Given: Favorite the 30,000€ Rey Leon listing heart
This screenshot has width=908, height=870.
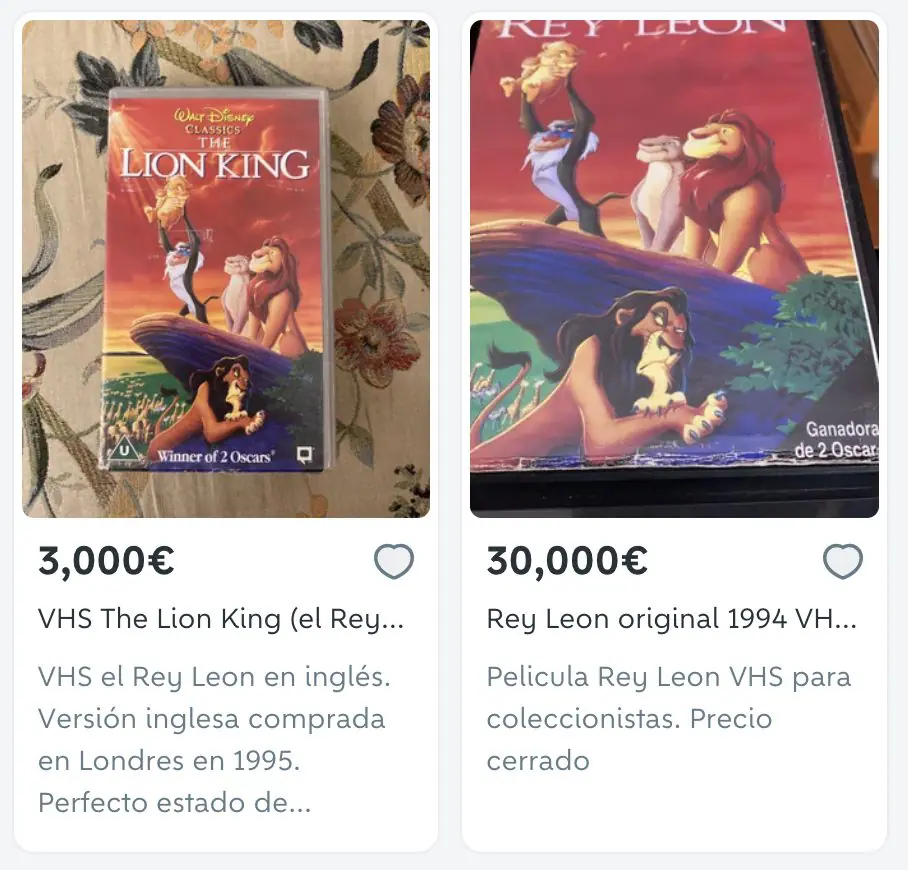Looking at the screenshot, I should tap(843, 561).
